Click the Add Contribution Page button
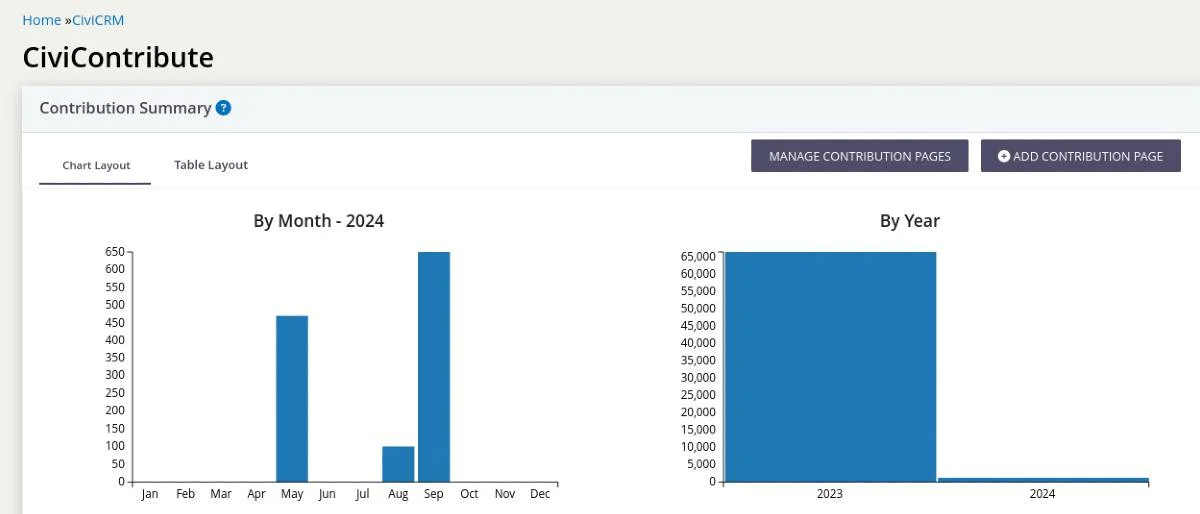 pos(1081,156)
